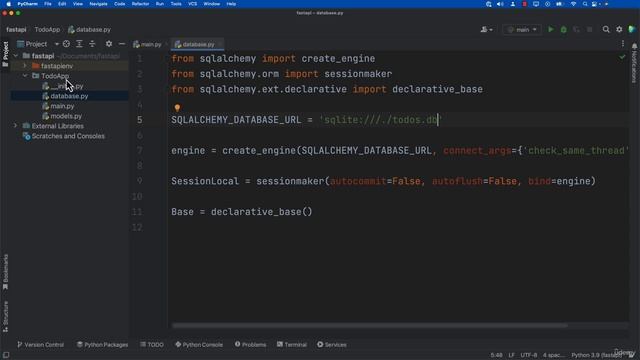
Task: Open models.py from the project tree
Action: click(x=66, y=116)
